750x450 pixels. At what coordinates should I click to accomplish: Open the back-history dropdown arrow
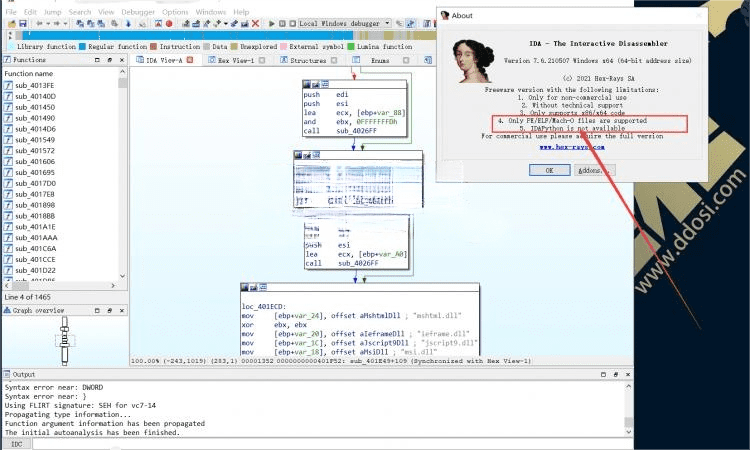point(48,23)
